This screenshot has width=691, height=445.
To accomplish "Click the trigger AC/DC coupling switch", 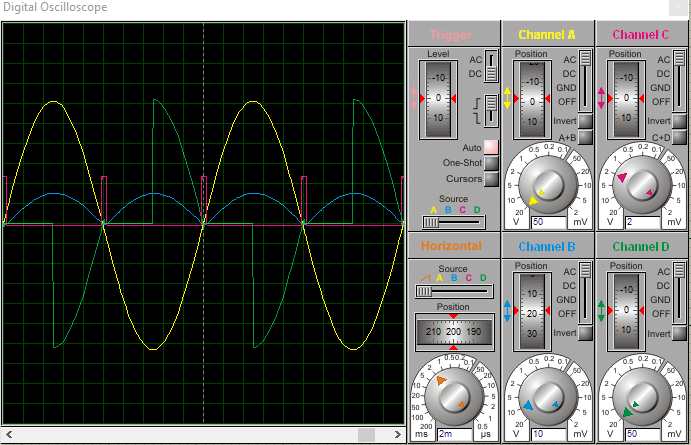I will [x=491, y=66].
